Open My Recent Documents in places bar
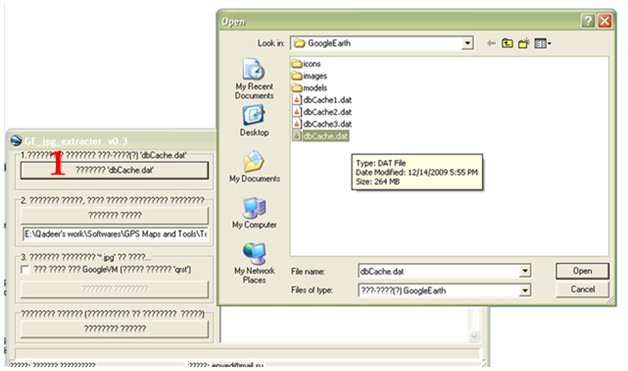Viewport: 628px width, 371px height. tap(254, 79)
